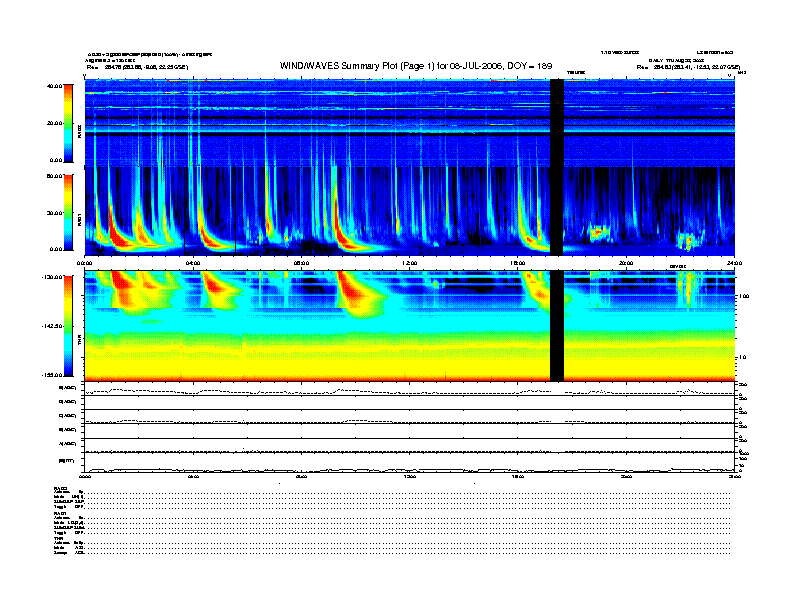
Task: Click the vertical RAD2 panel axis label
Action: point(80,131)
